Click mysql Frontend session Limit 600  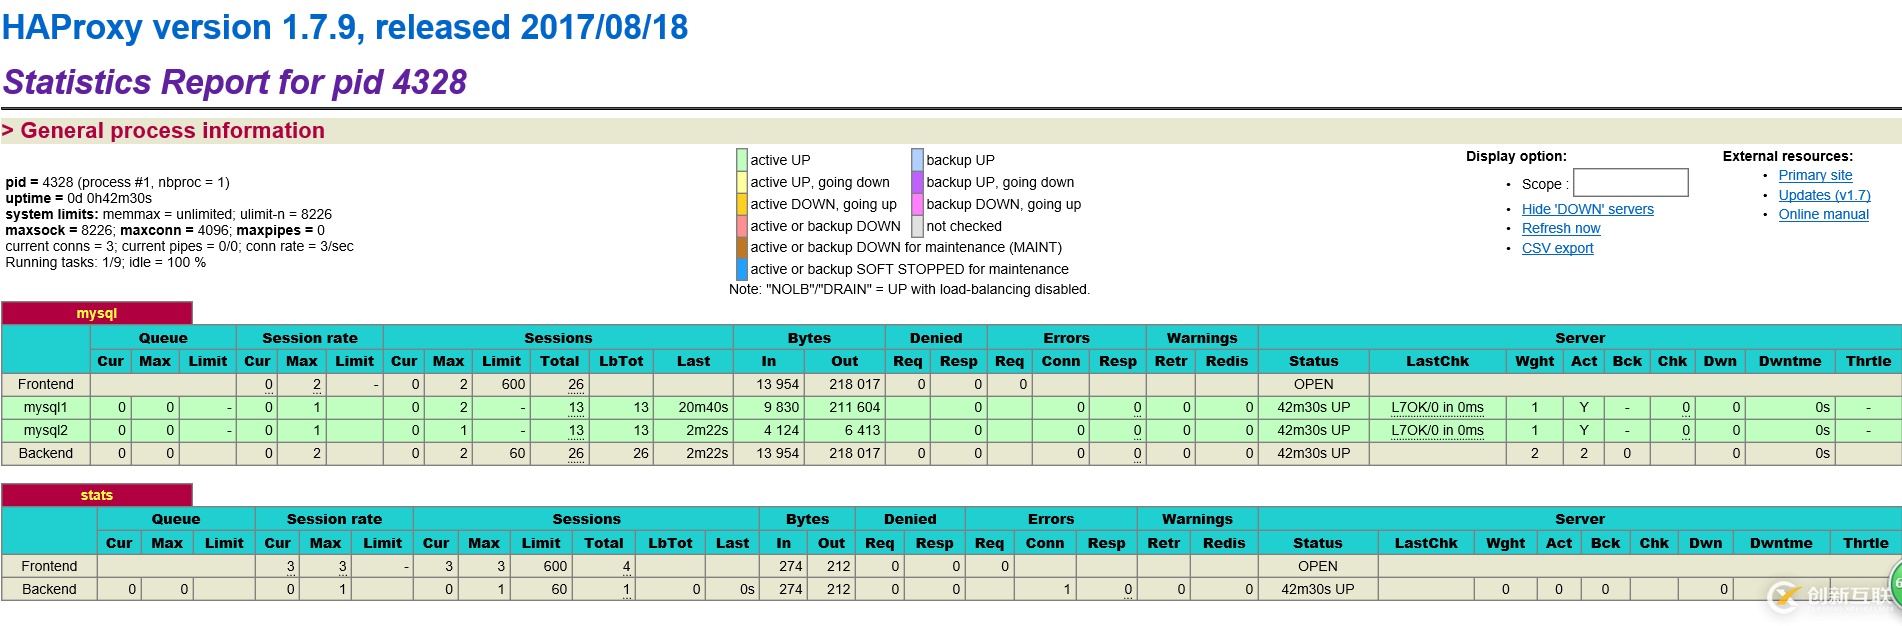tap(513, 384)
